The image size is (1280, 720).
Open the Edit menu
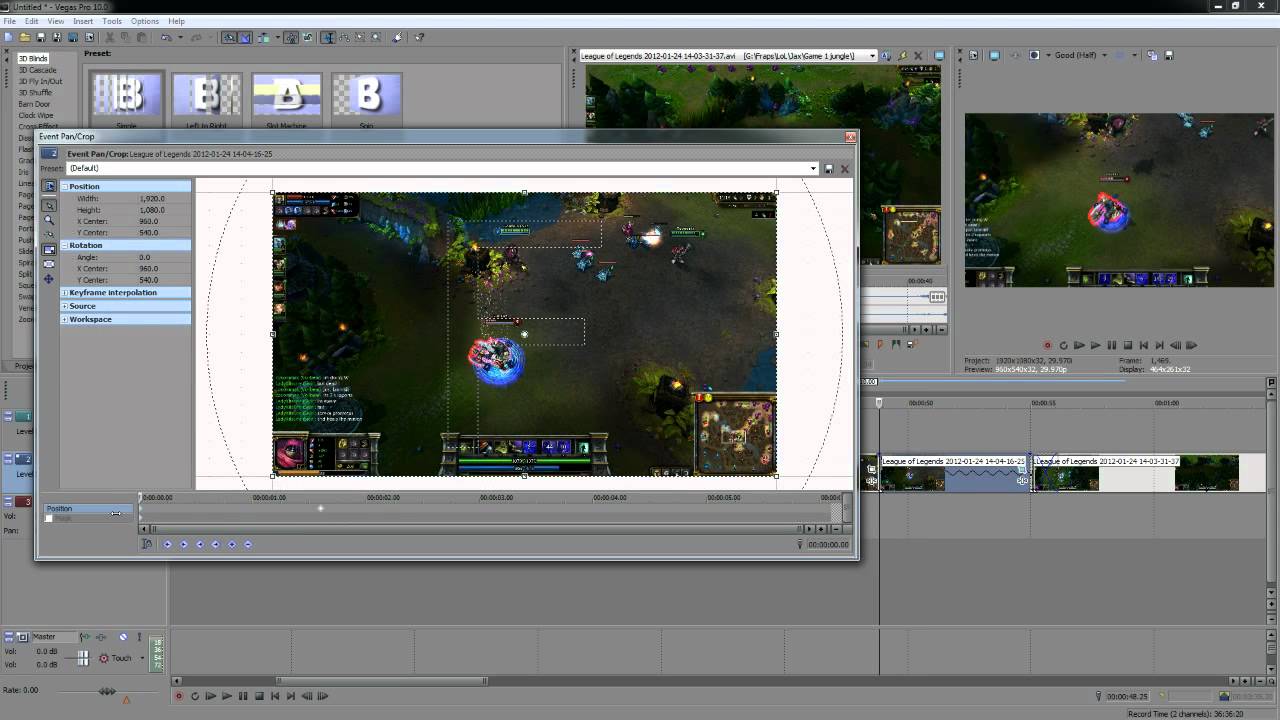click(x=32, y=21)
